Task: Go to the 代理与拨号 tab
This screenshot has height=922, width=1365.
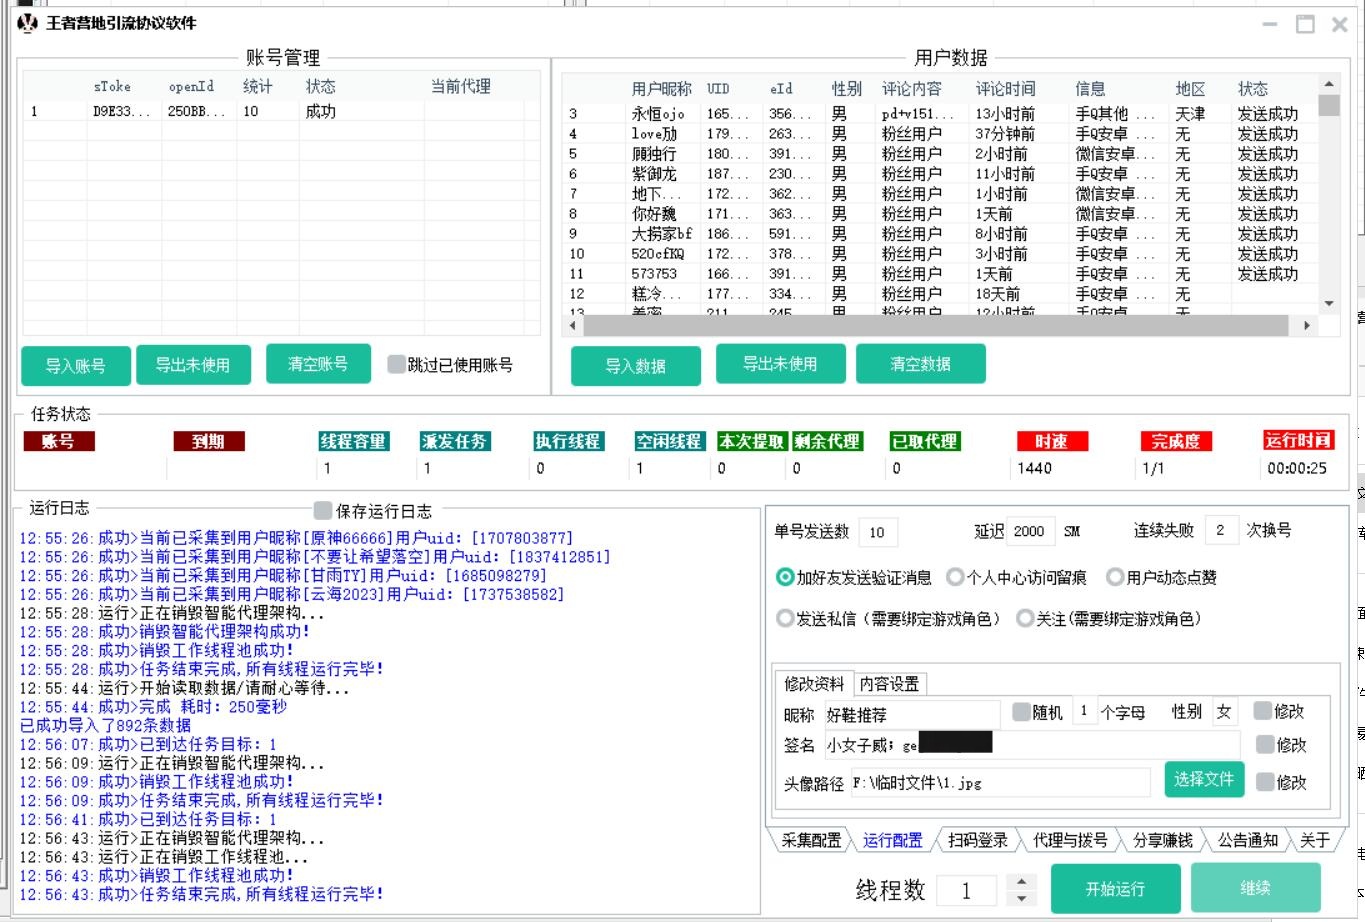Action: click(x=1069, y=840)
